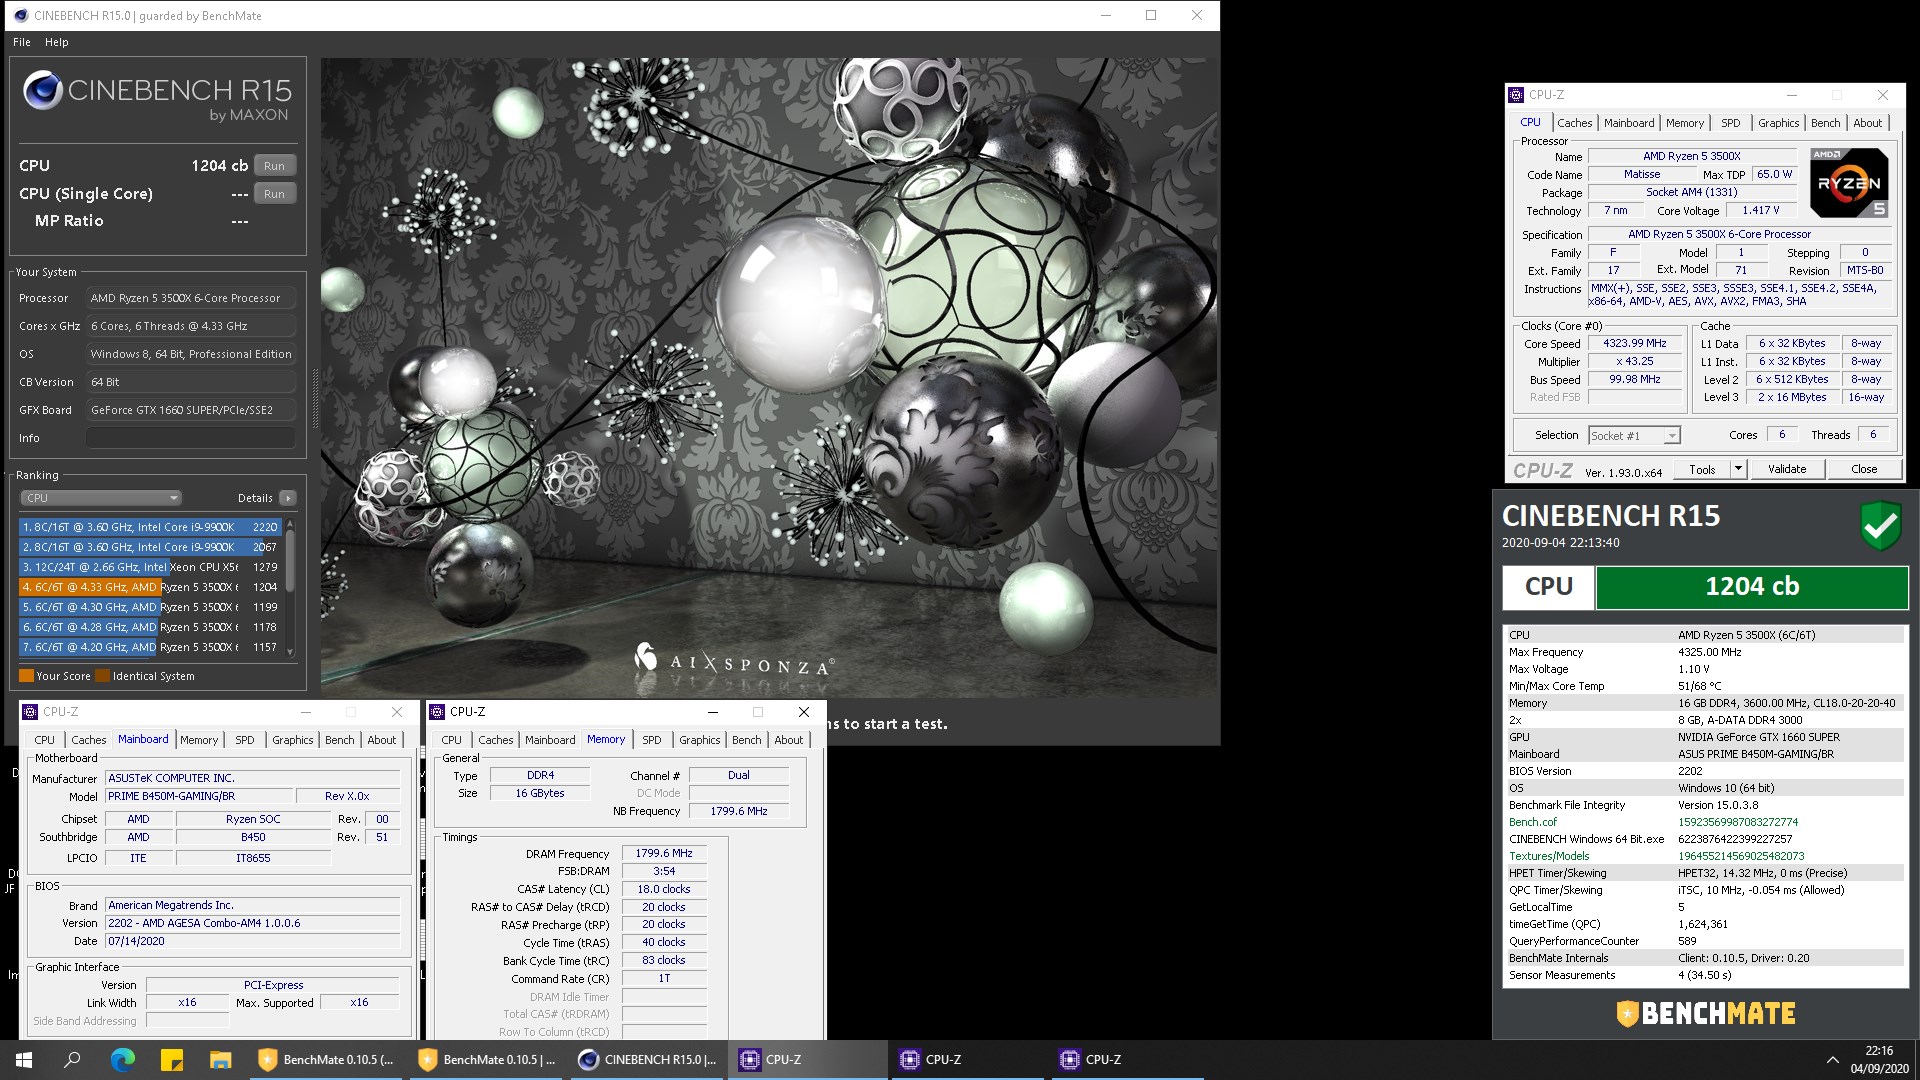
Task: Open Bench tab in right CPU-Z window
Action: point(1825,123)
